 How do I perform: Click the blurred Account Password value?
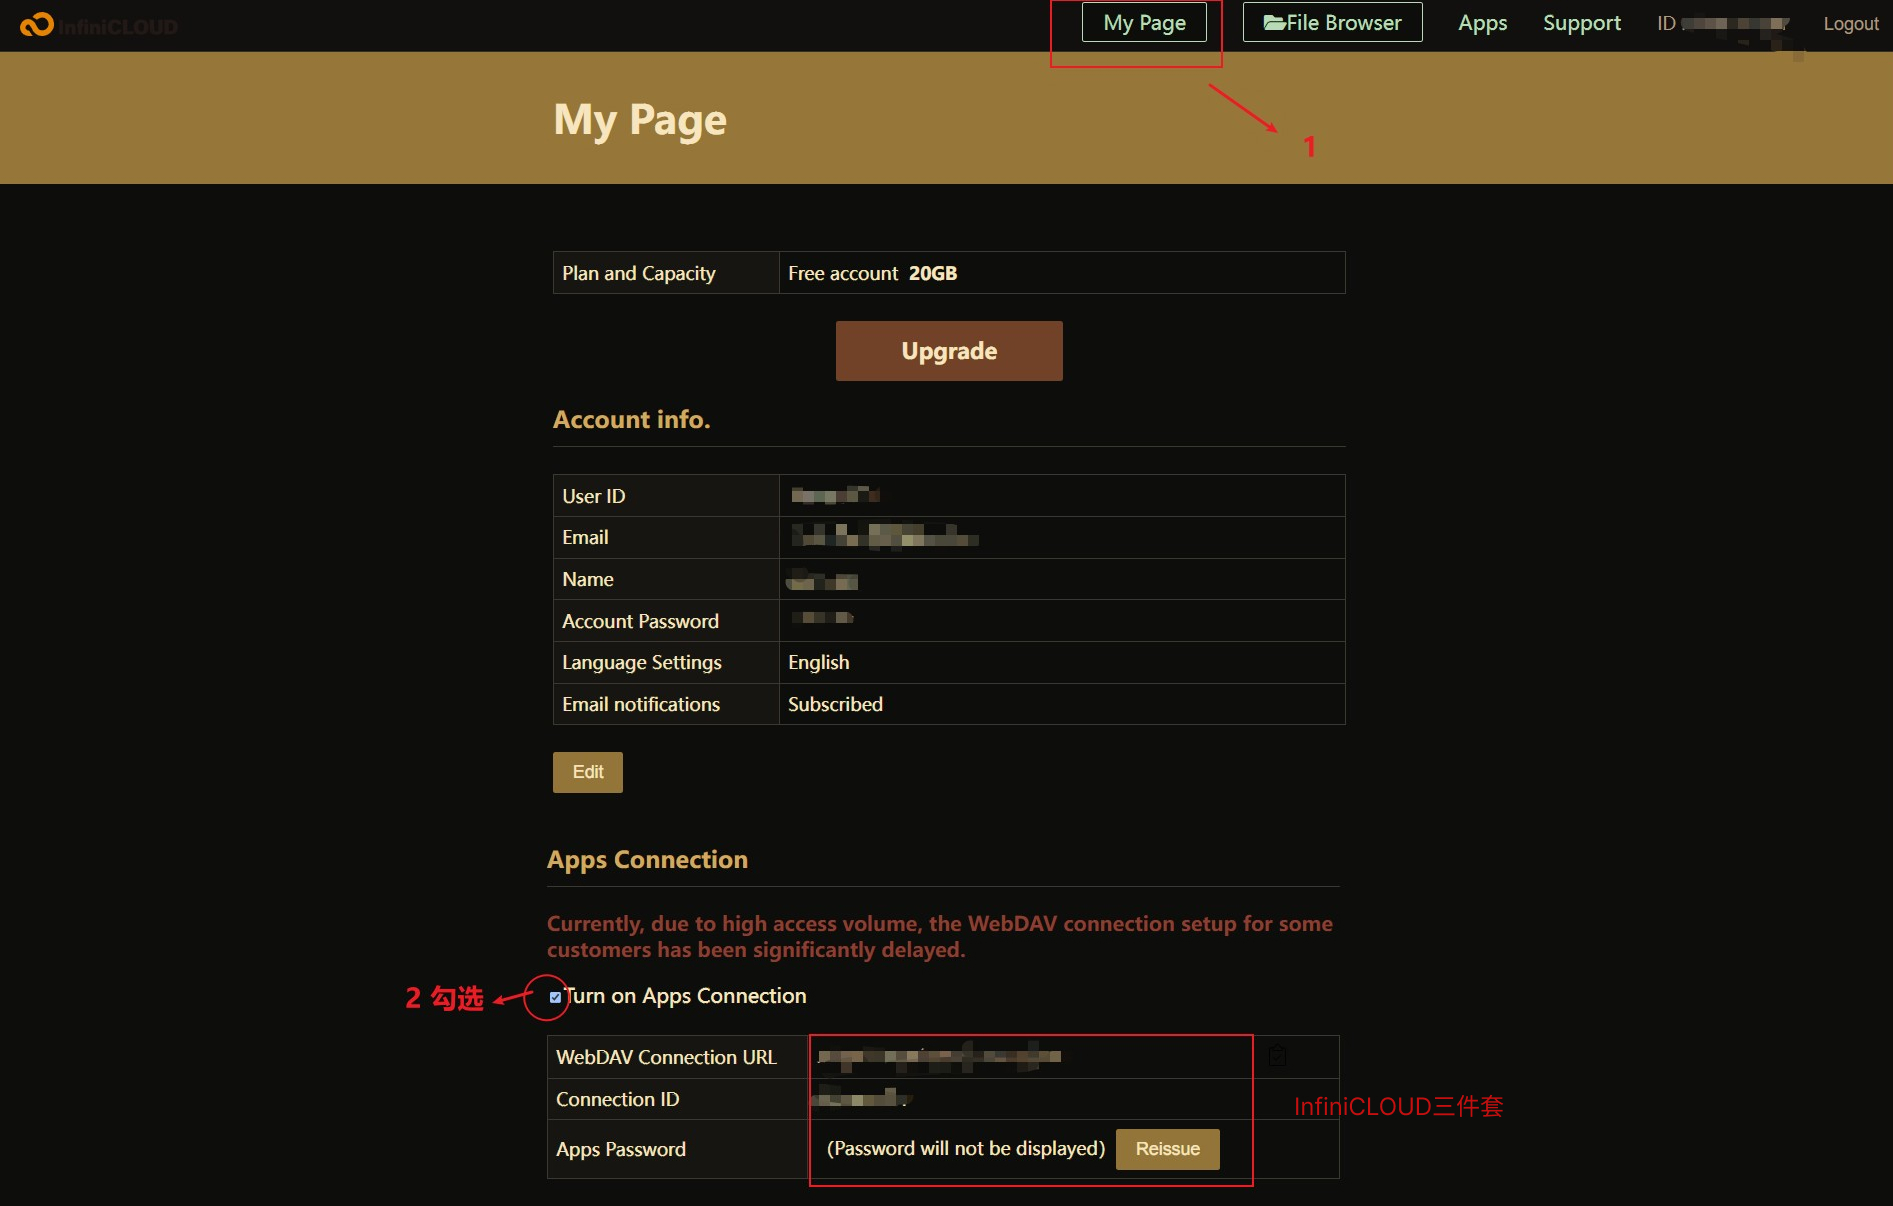click(x=822, y=618)
